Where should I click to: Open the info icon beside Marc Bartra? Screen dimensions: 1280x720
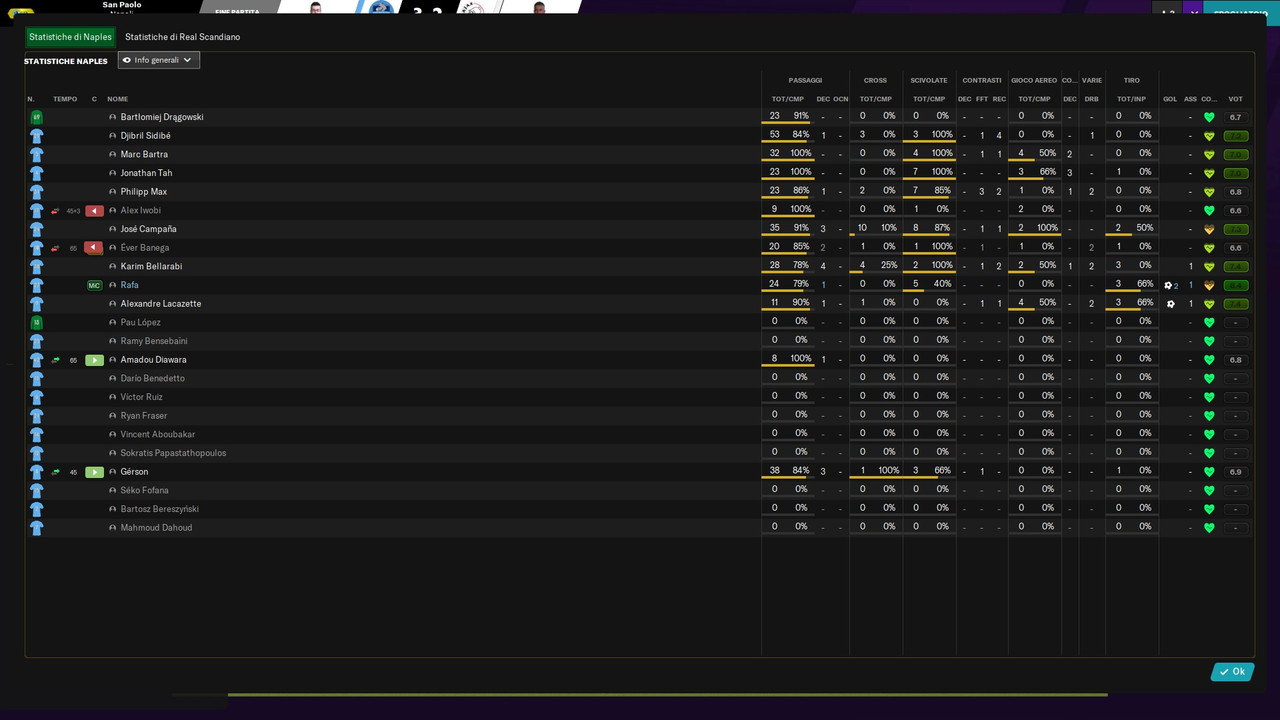point(113,155)
